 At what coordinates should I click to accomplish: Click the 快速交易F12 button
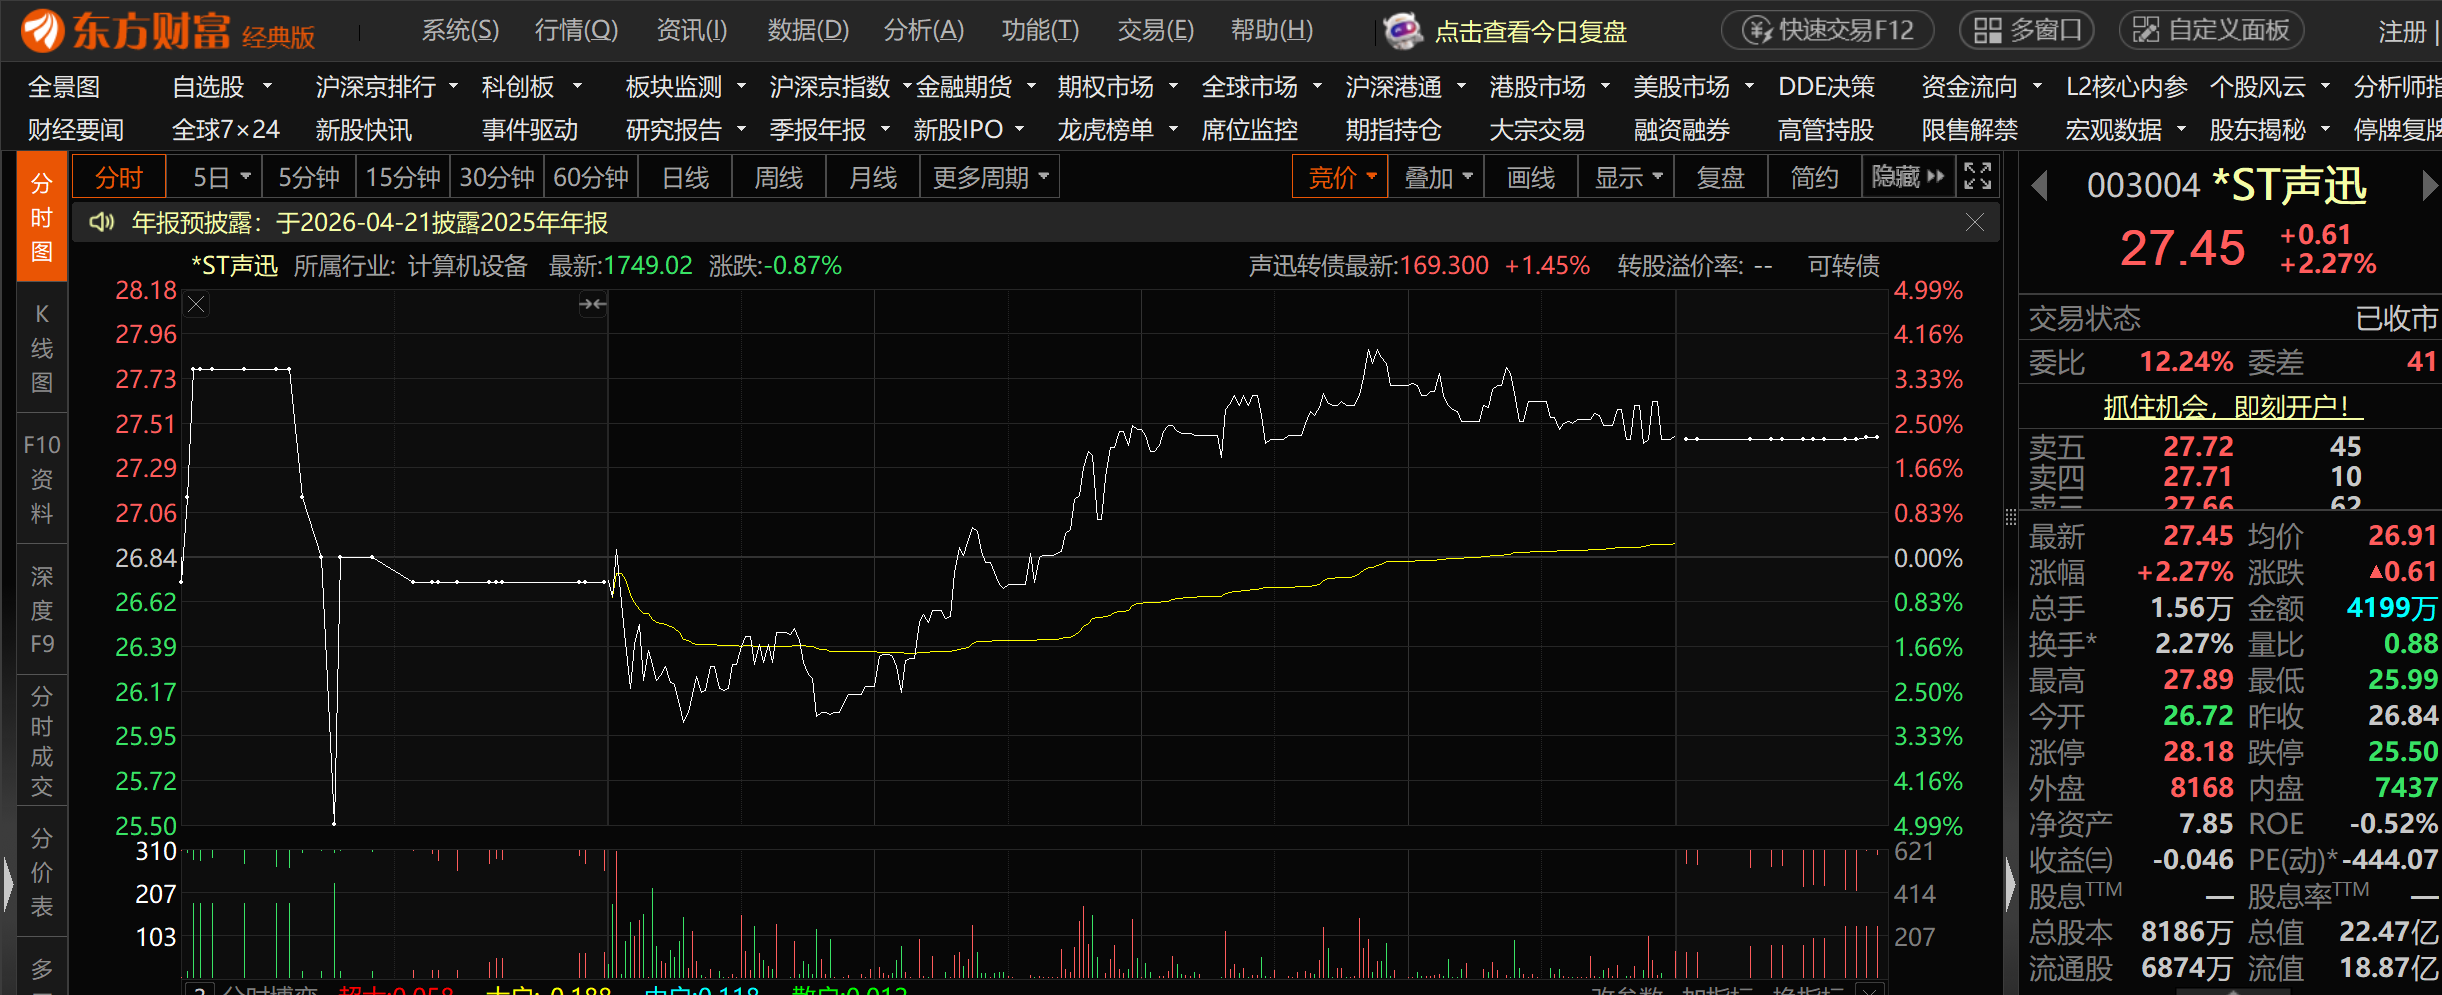(x=1828, y=31)
